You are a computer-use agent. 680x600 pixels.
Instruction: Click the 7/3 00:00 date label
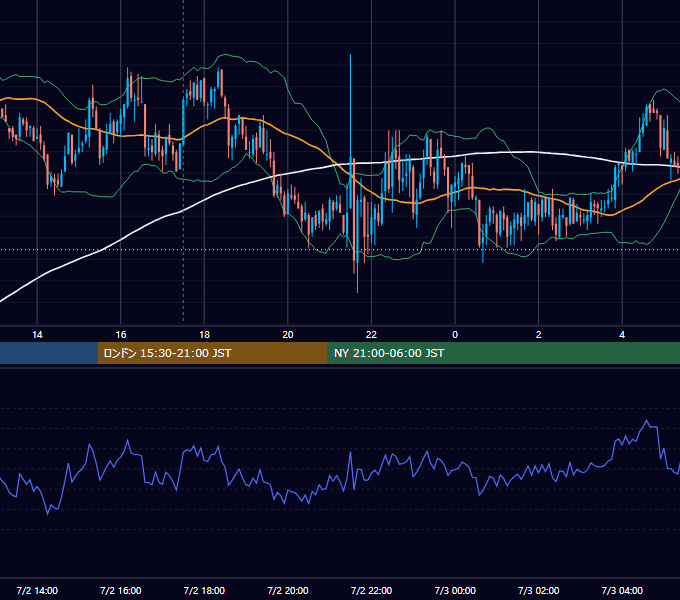[x=455, y=590]
